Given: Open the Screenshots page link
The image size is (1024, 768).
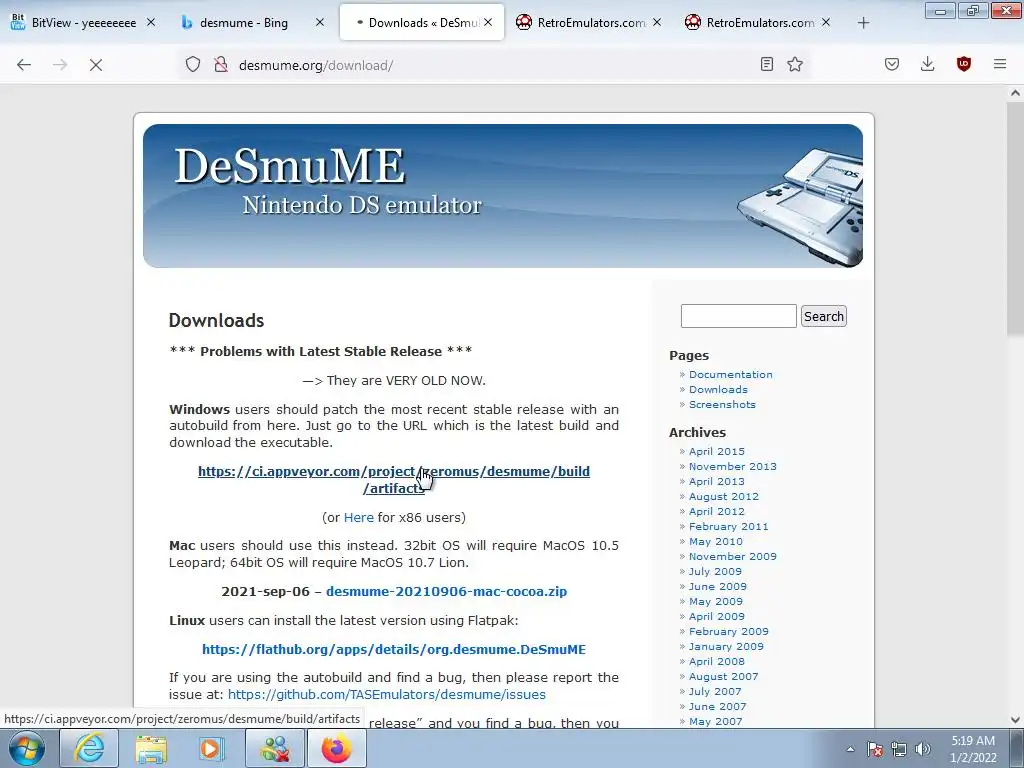Looking at the screenshot, I should (722, 404).
